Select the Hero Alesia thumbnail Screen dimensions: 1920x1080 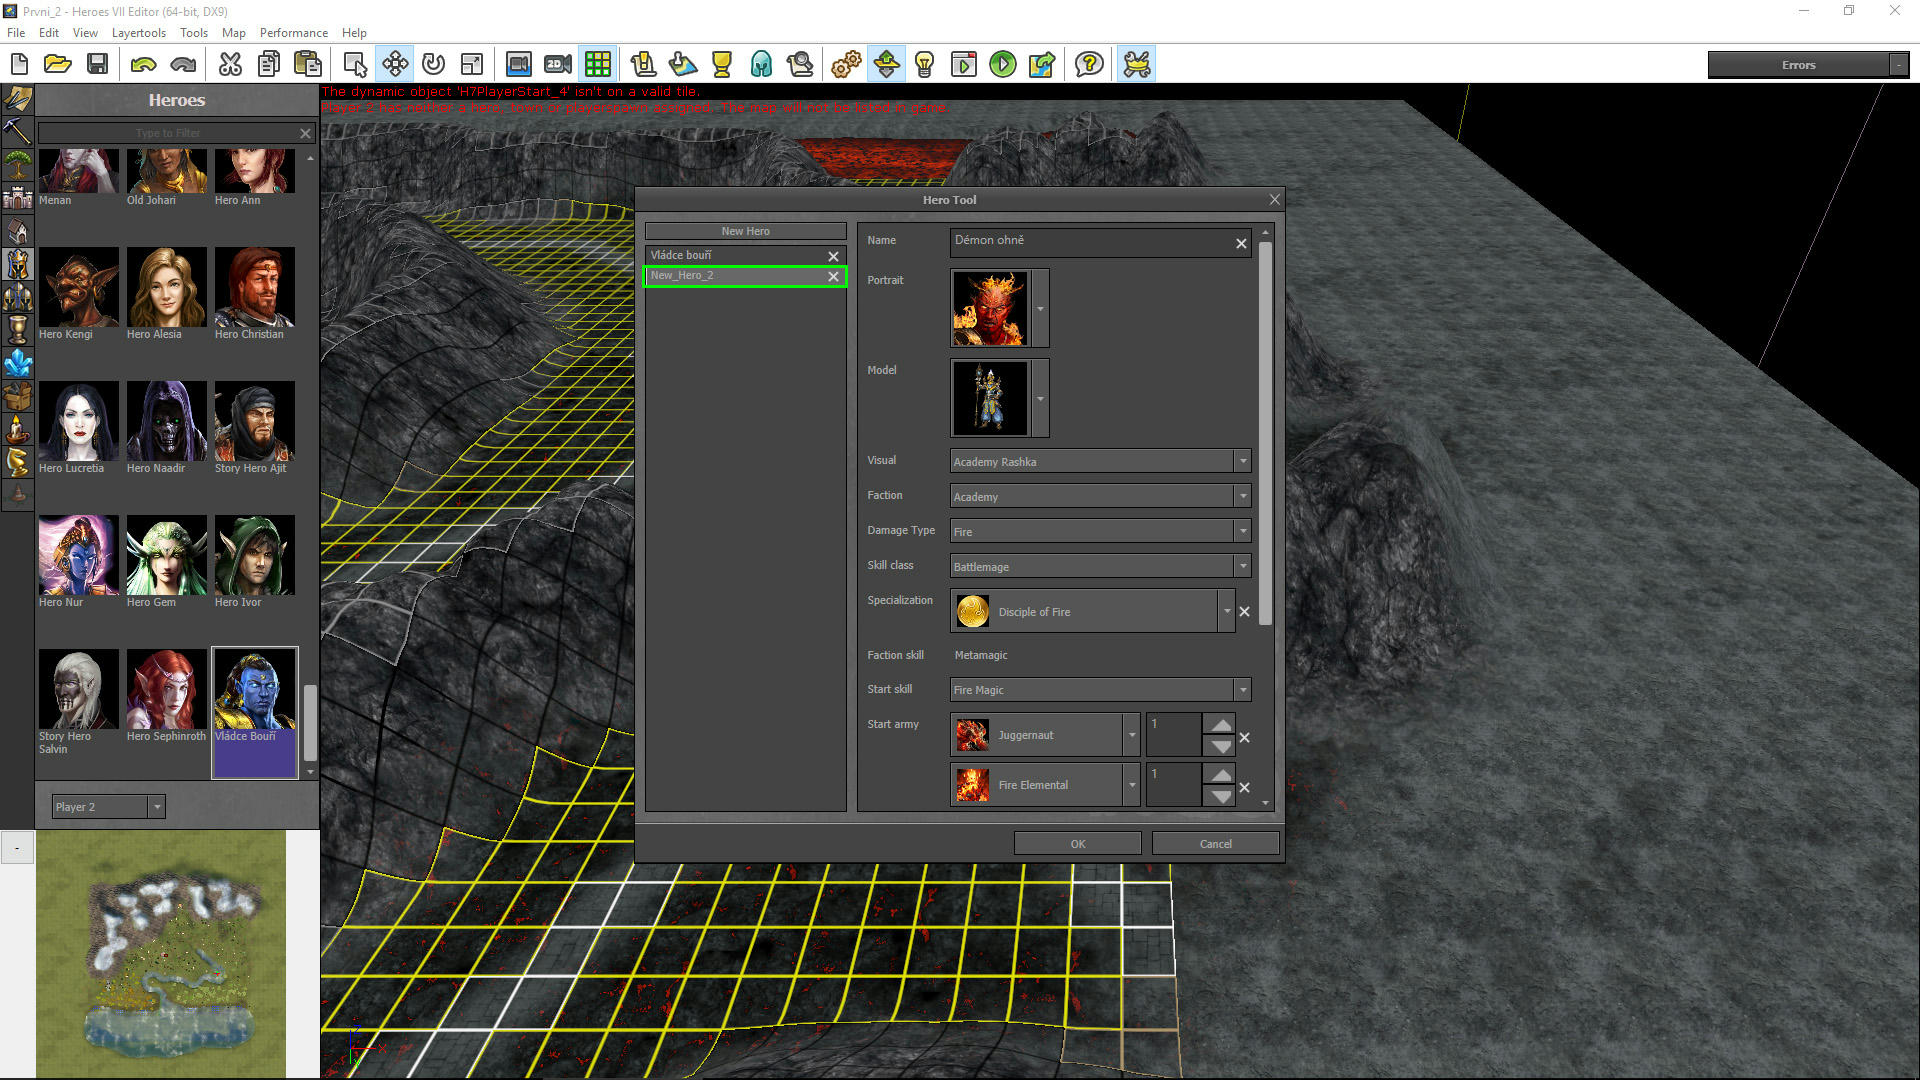pyautogui.click(x=166, y=287)
